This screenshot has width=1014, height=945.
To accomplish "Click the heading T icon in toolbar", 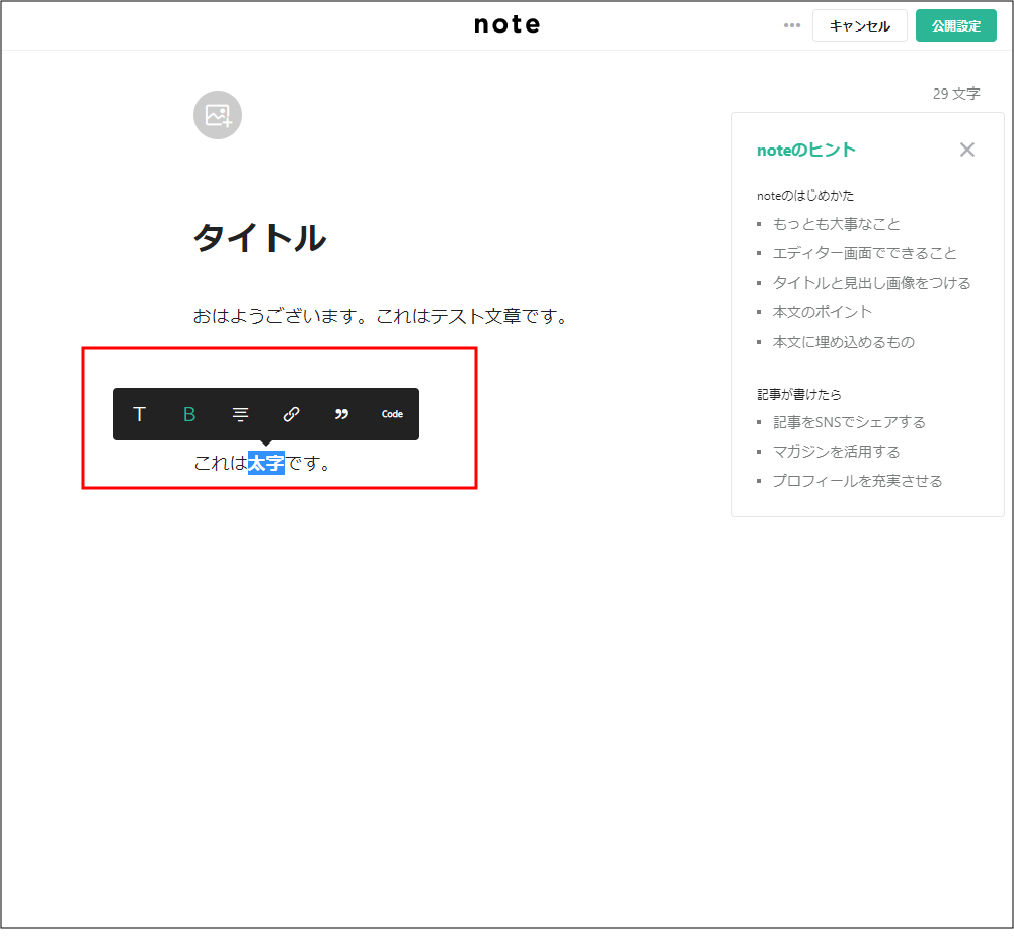I will click(139, 414).
